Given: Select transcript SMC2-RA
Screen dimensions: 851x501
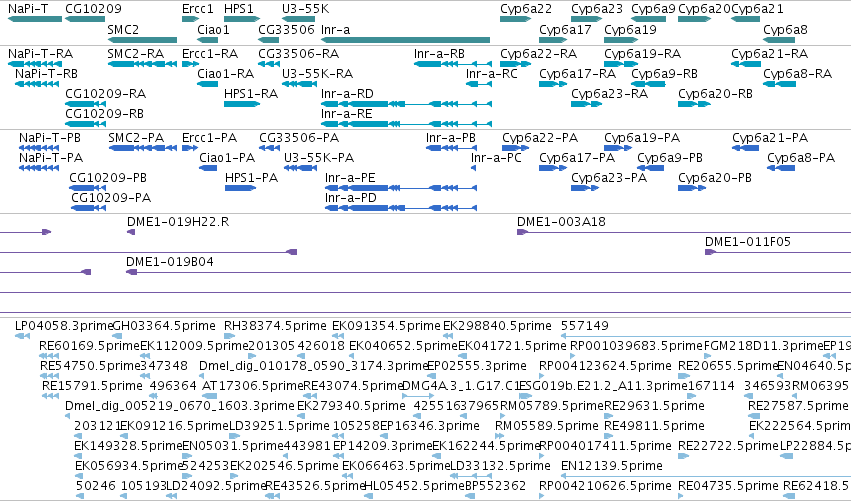Looking at the screenshot, I should pyautogui.click(x=142, y=64).
